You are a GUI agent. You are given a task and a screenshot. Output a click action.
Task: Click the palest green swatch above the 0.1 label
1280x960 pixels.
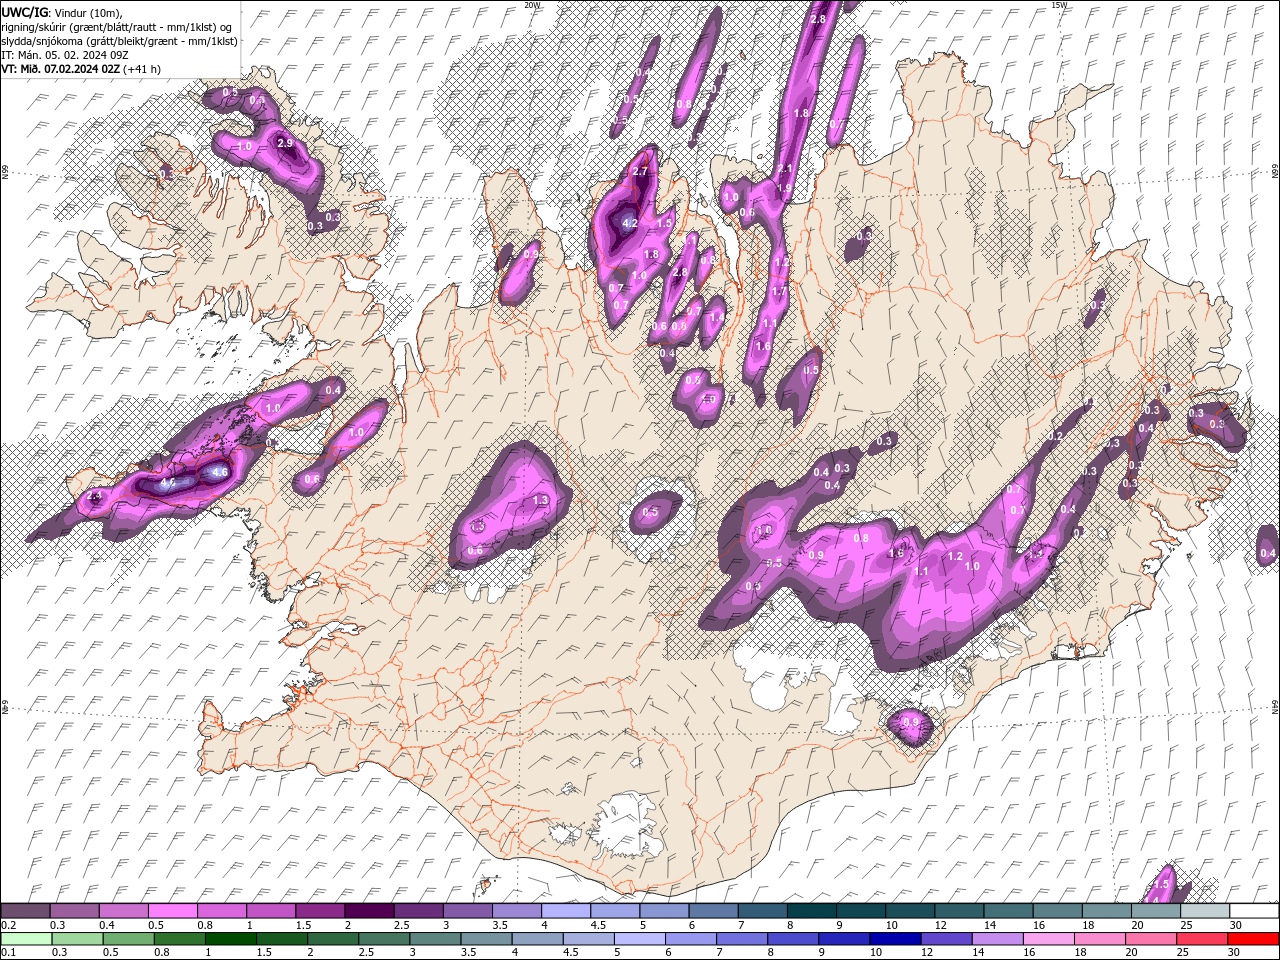point(25,939)
